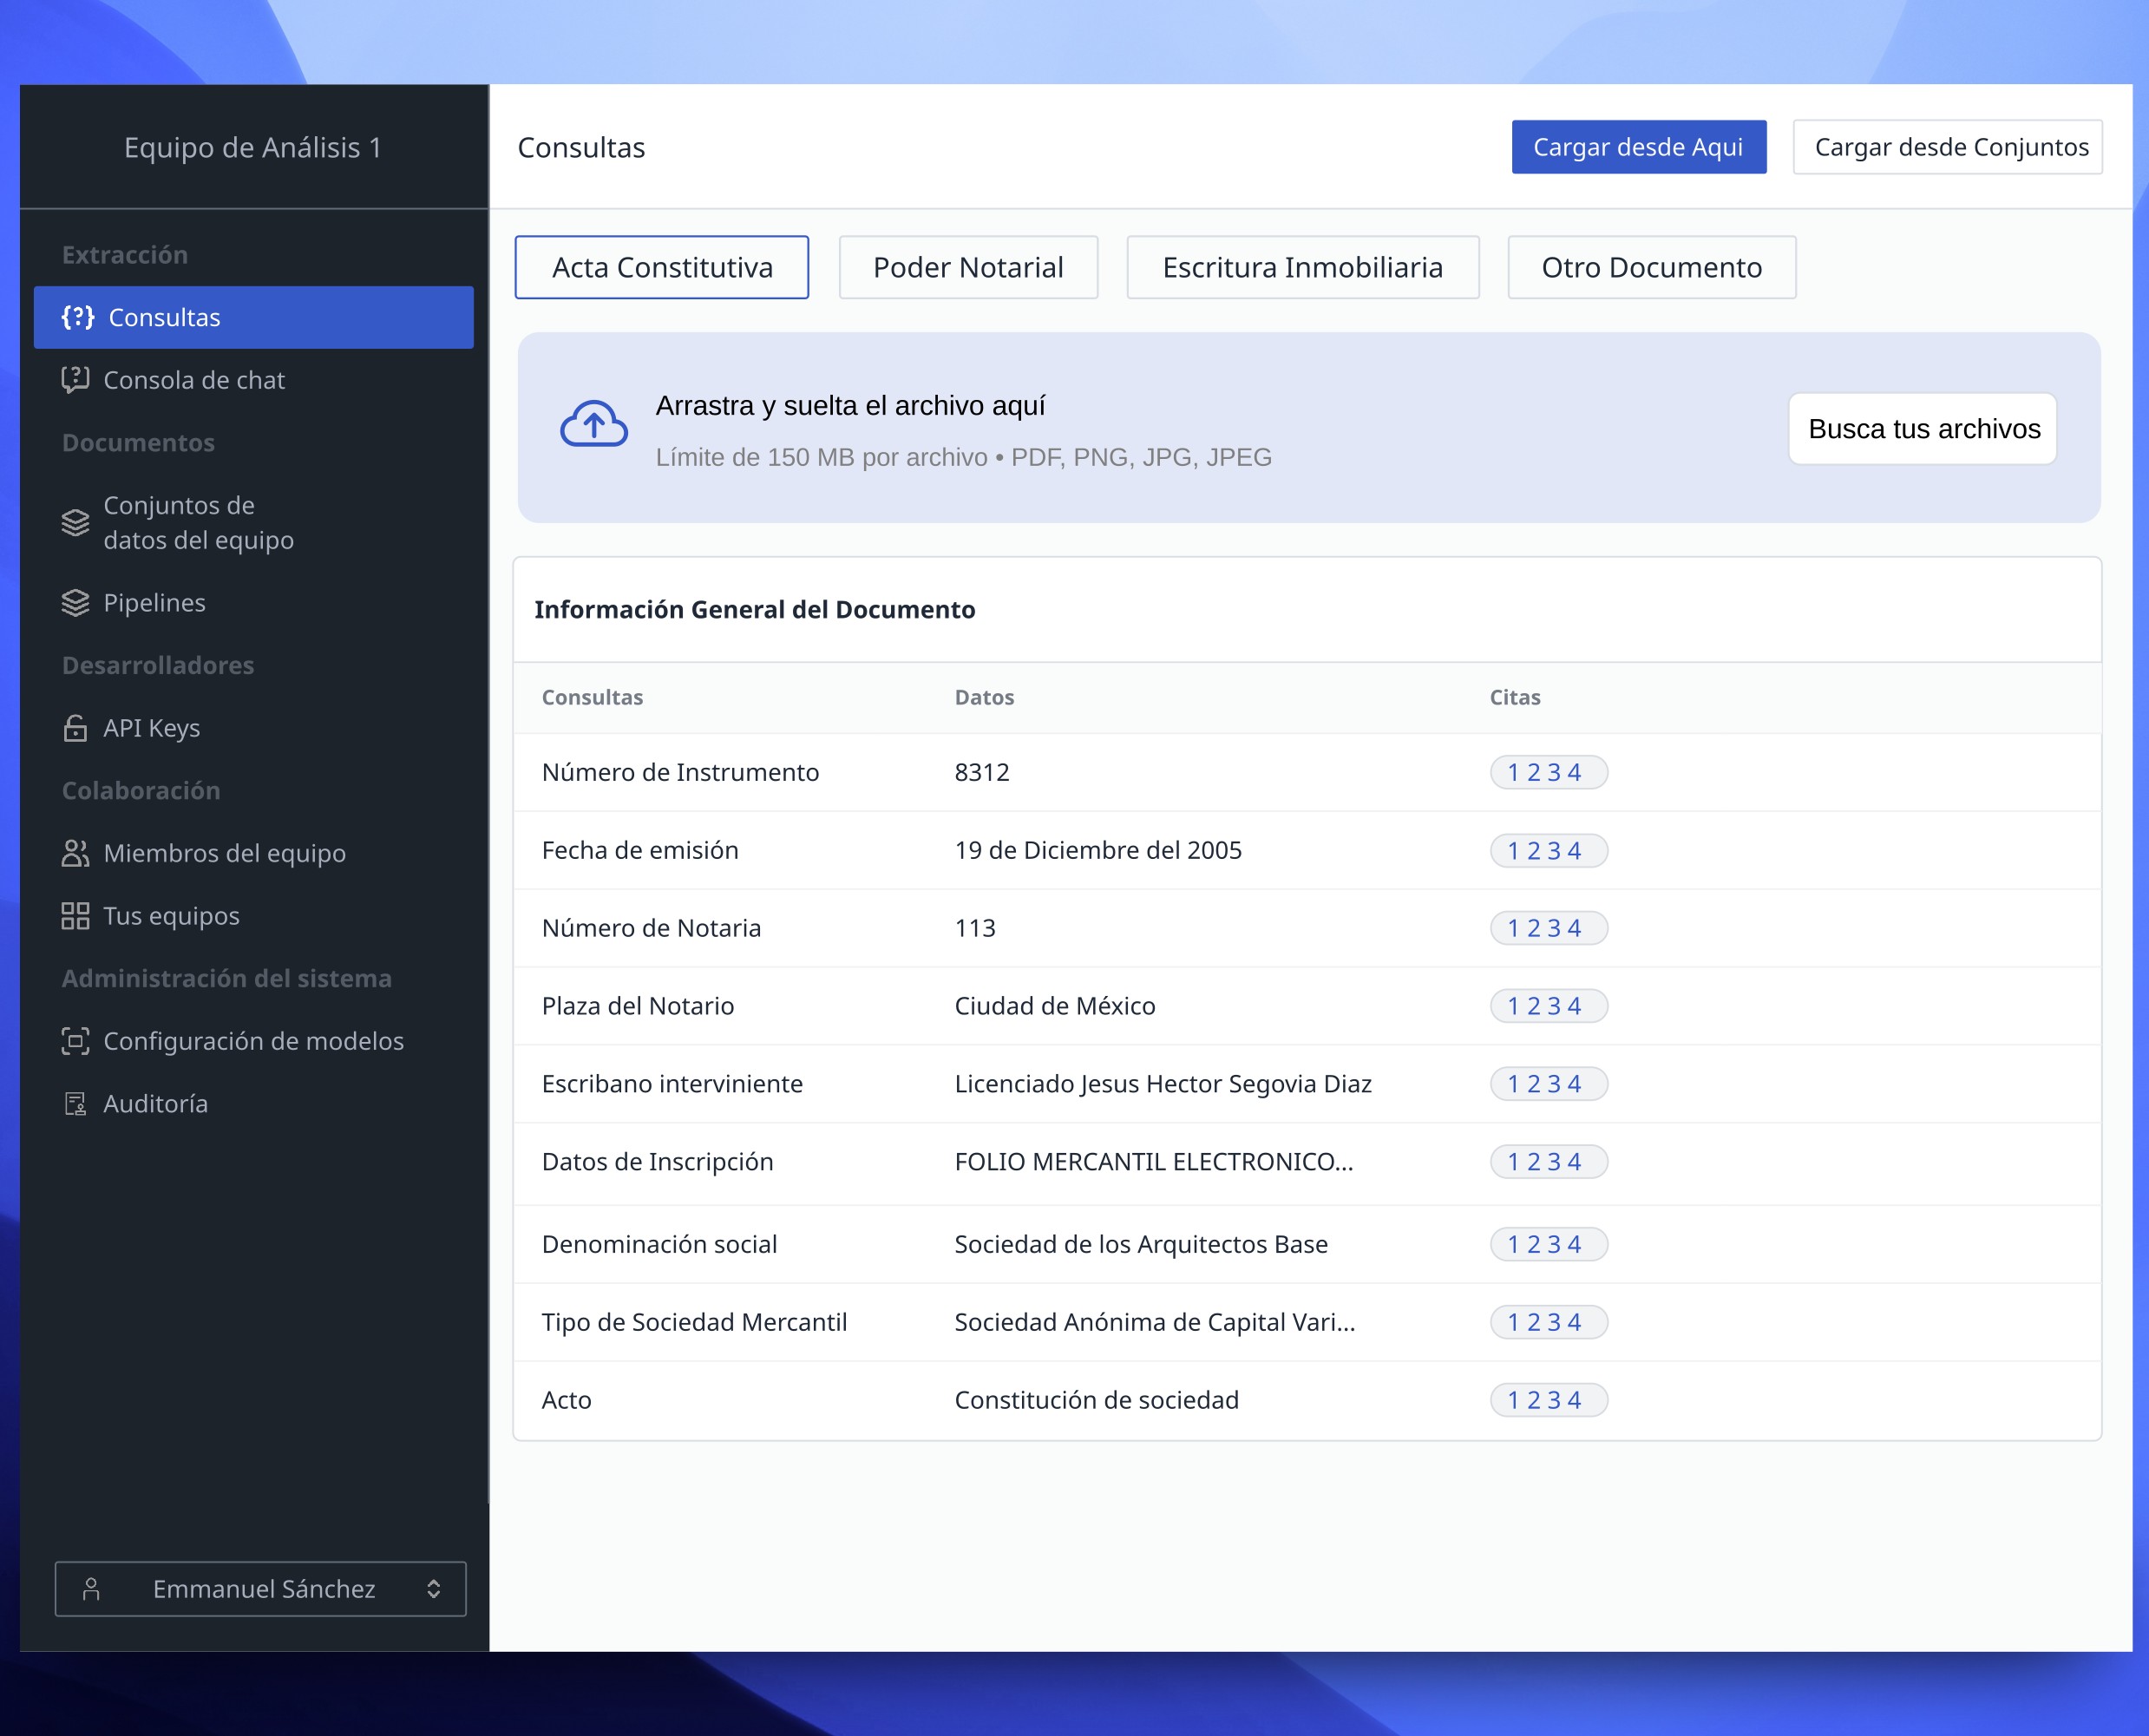2149x1736 pixels.
Task: Click the API Keys lock icon
Action: [75, 728]
